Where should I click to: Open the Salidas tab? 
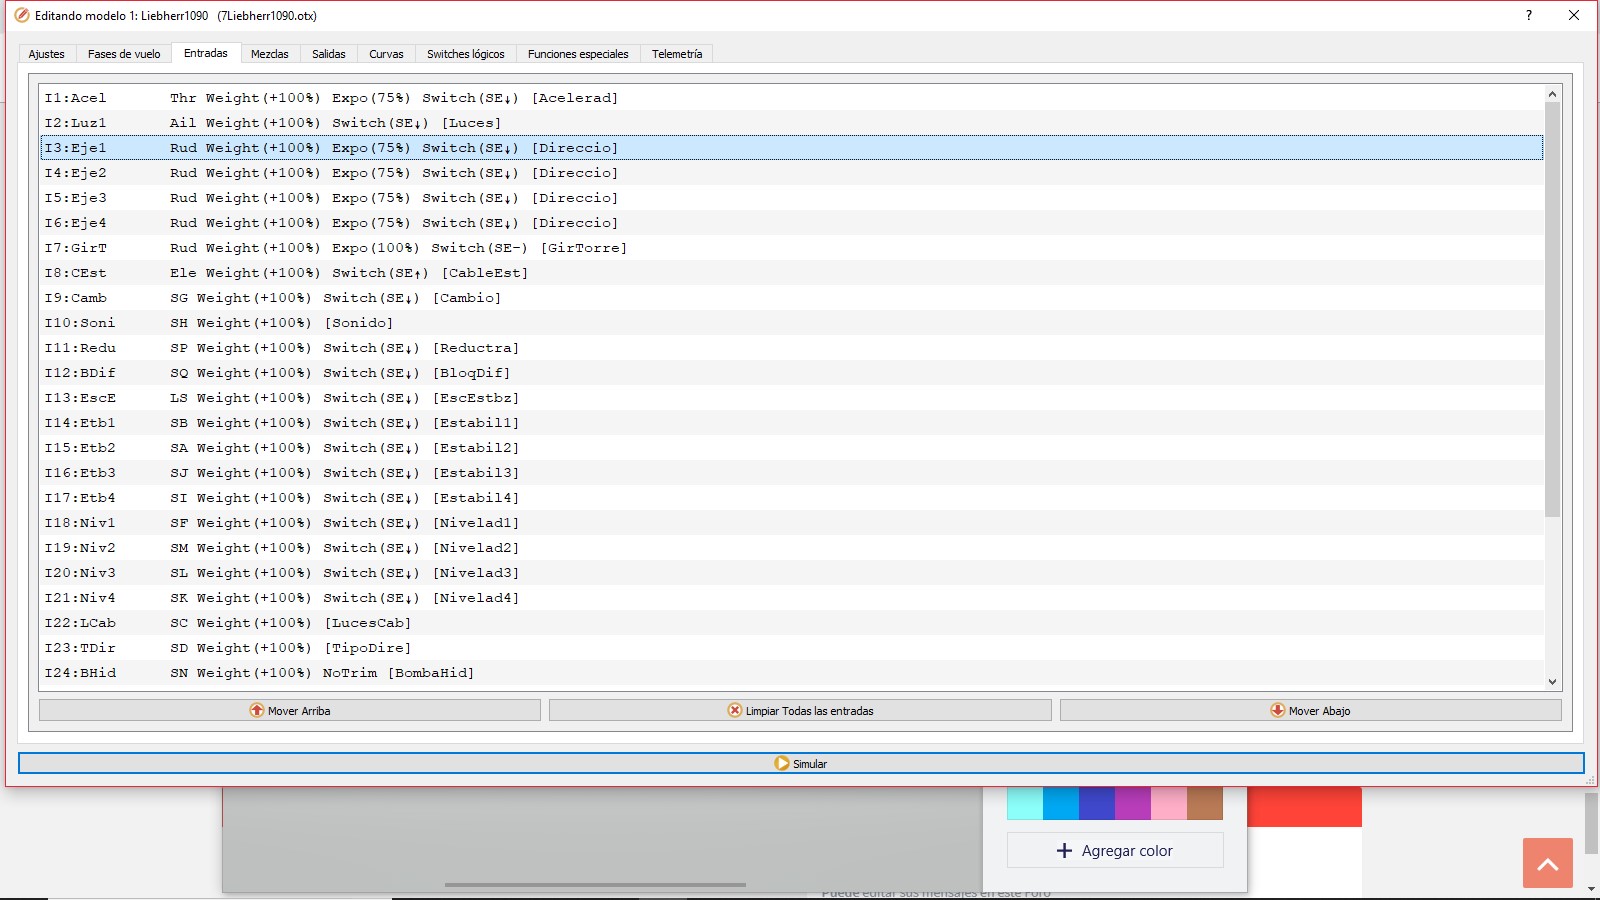[328, 54]
